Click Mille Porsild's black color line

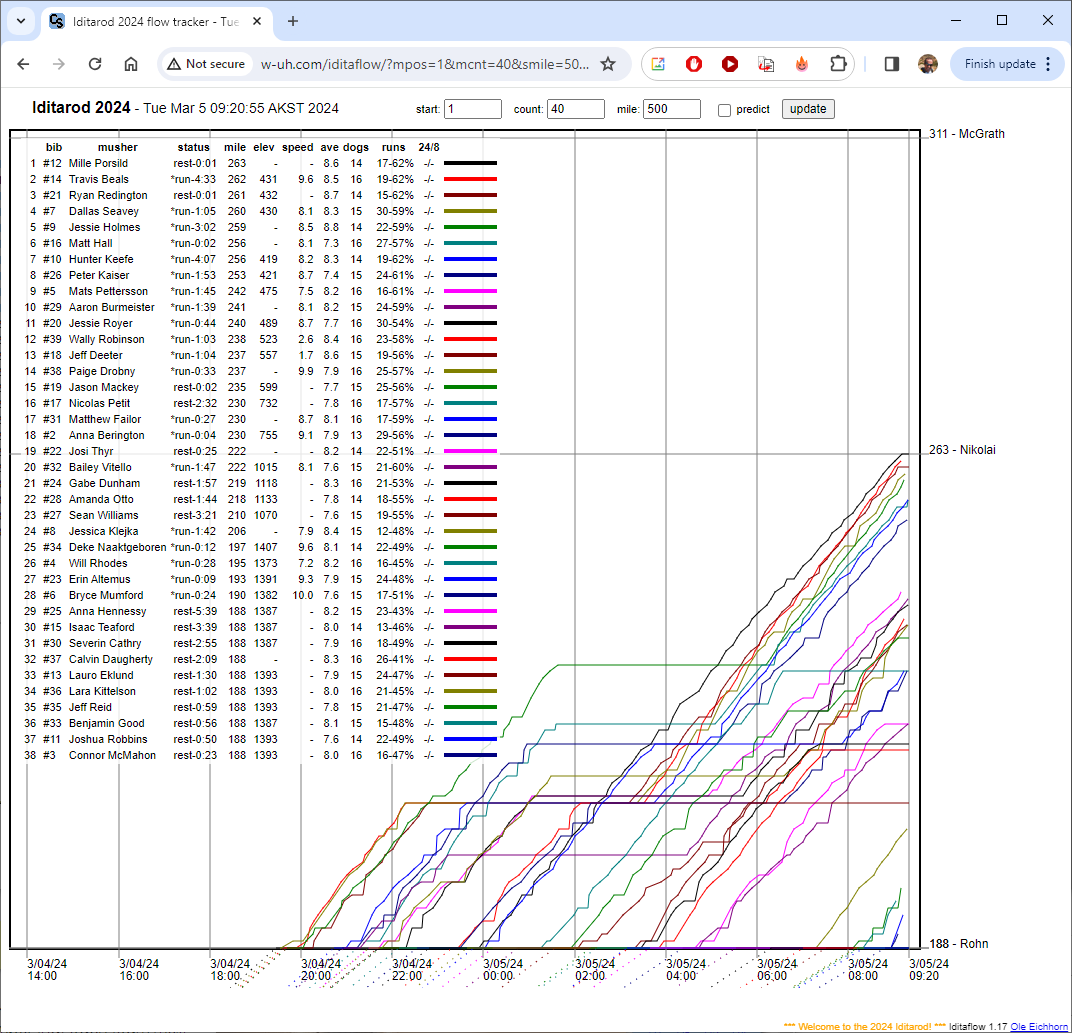click(x=470, y=163)
